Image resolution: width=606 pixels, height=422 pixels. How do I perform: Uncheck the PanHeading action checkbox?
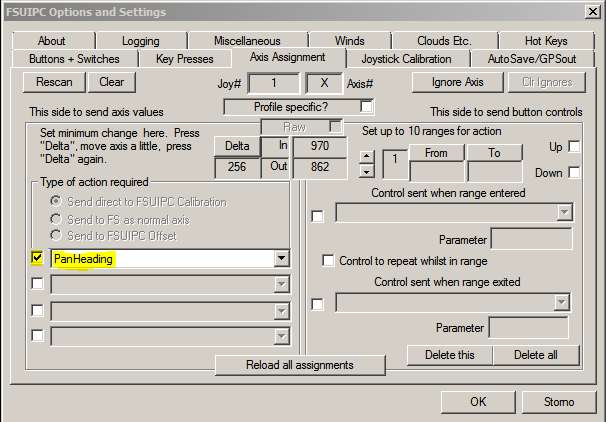click(37, 258)
